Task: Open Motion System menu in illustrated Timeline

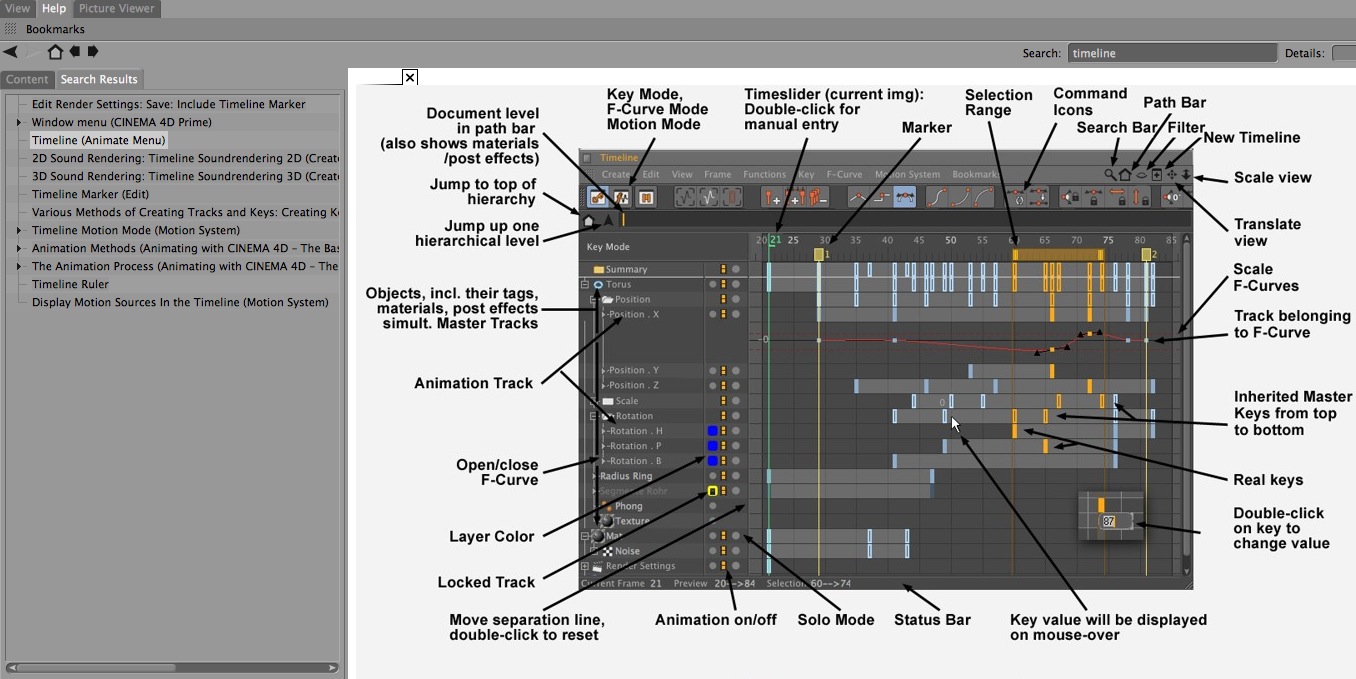Action: pos(907,174)
